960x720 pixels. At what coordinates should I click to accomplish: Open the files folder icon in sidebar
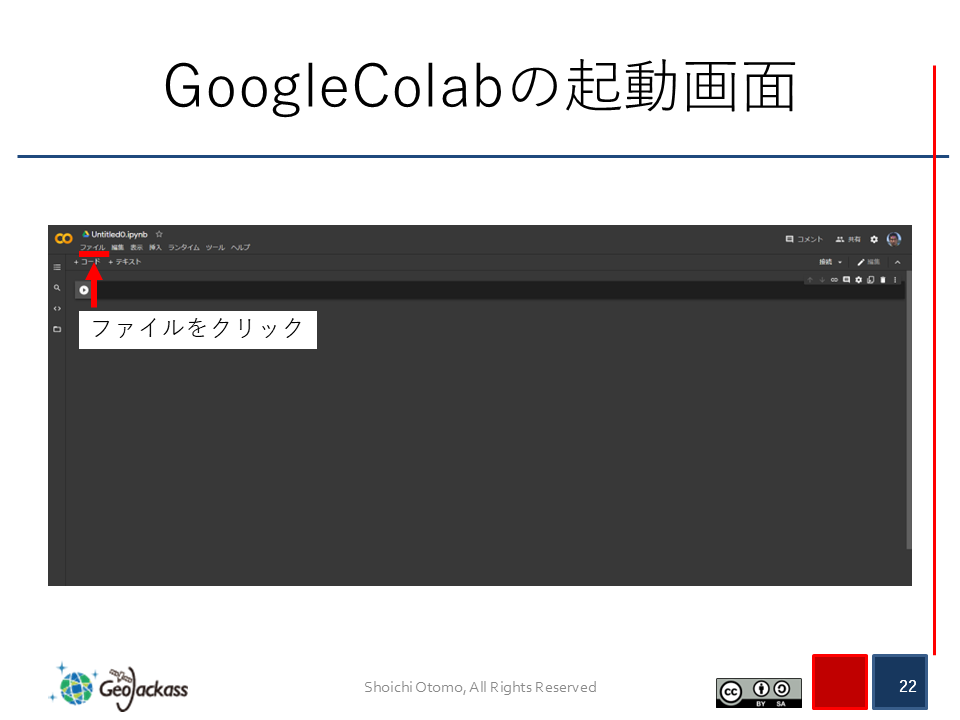point(57,329)
